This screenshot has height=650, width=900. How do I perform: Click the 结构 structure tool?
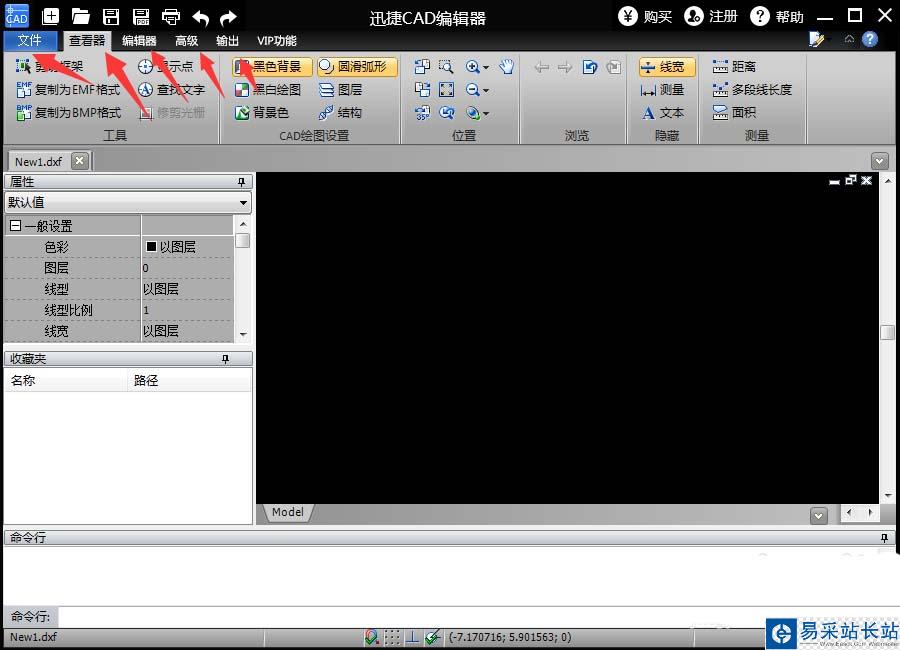tap(341, 113)
